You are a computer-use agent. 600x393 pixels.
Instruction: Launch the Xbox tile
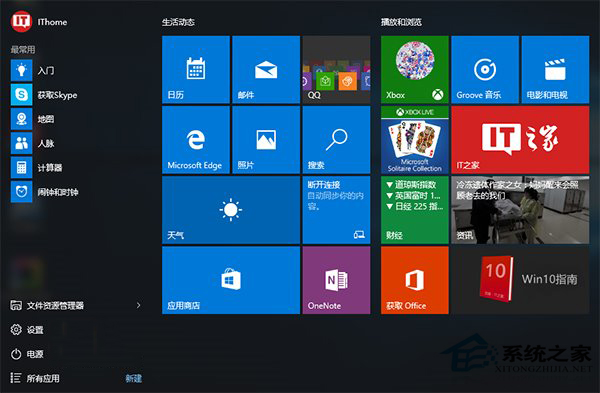click(415, 70)
